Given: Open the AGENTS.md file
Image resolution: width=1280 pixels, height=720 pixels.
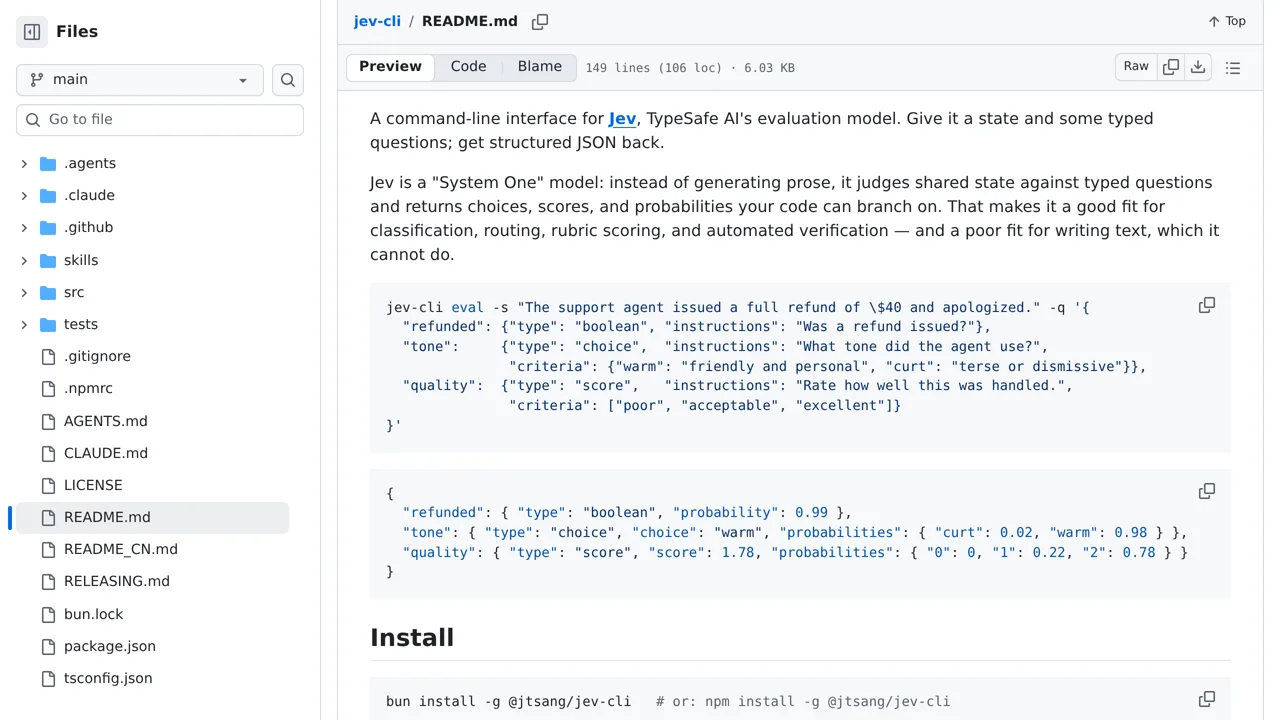Looking at the screenshot, I should click(105, 421).
